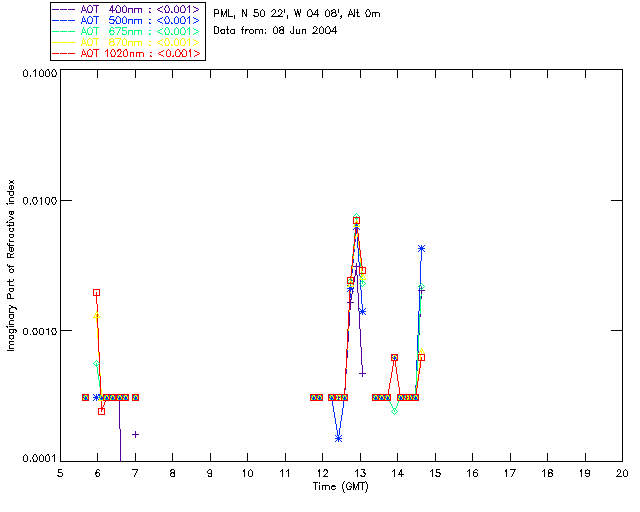Click the x-axis tick label 17

click(x=510, y=473)
